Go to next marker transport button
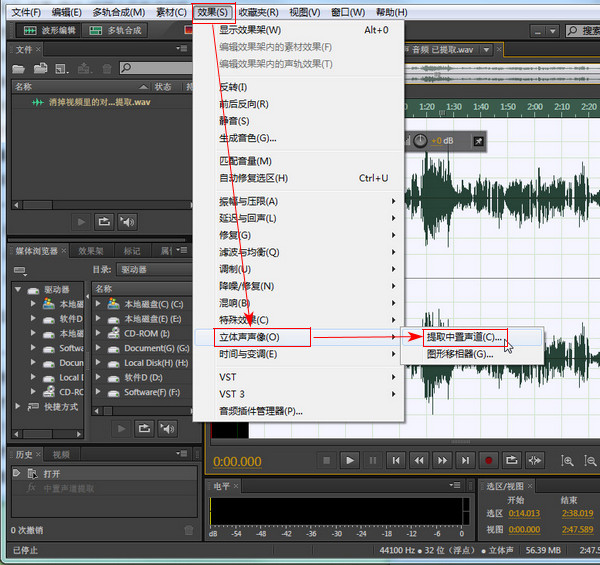 point(465,461)
